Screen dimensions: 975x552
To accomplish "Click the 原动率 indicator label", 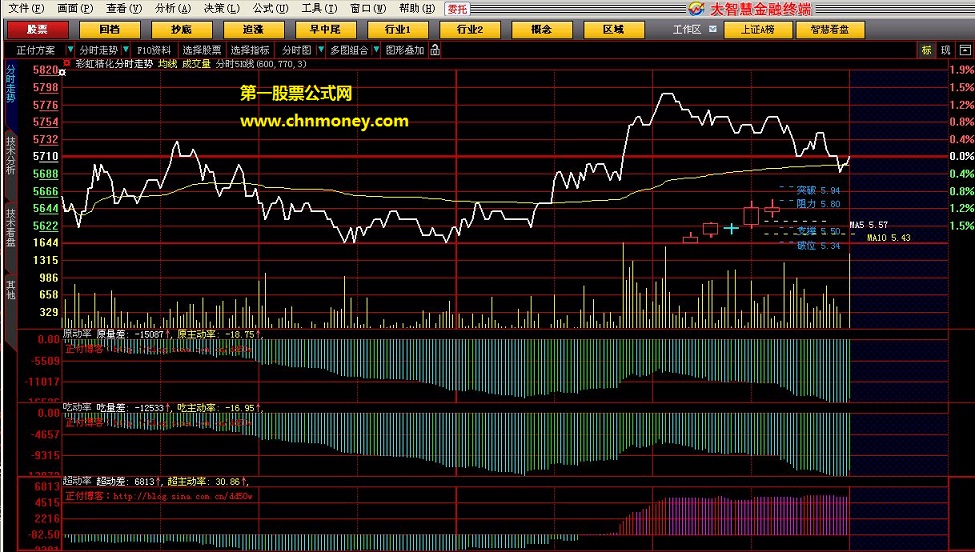I will (x=77, y=334).
